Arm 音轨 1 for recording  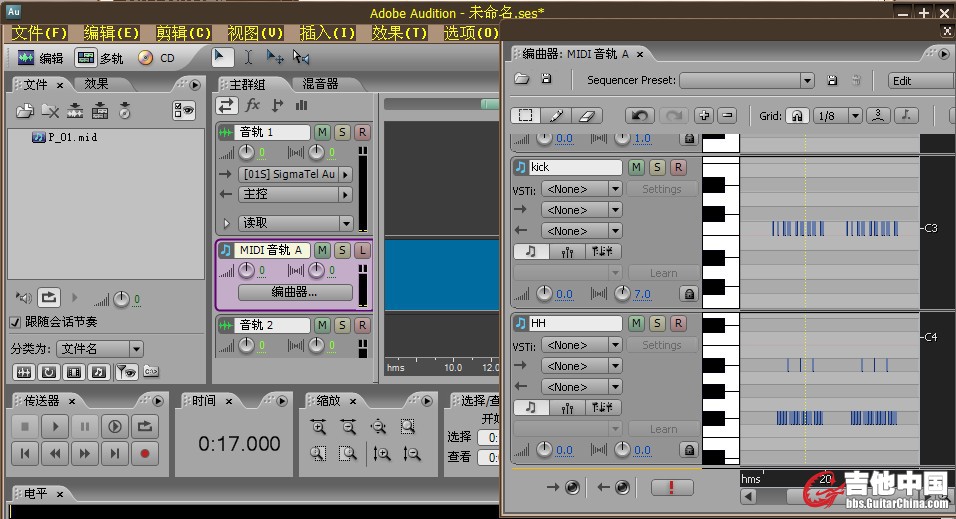click(x=362, y=132)
